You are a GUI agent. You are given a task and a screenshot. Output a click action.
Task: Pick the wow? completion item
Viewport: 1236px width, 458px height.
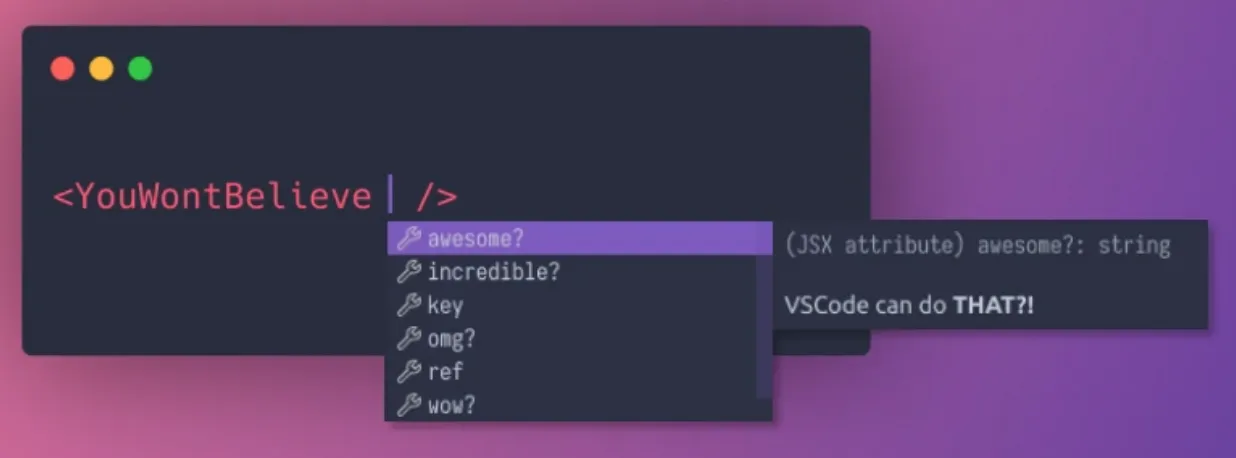(x=572, y=405)
